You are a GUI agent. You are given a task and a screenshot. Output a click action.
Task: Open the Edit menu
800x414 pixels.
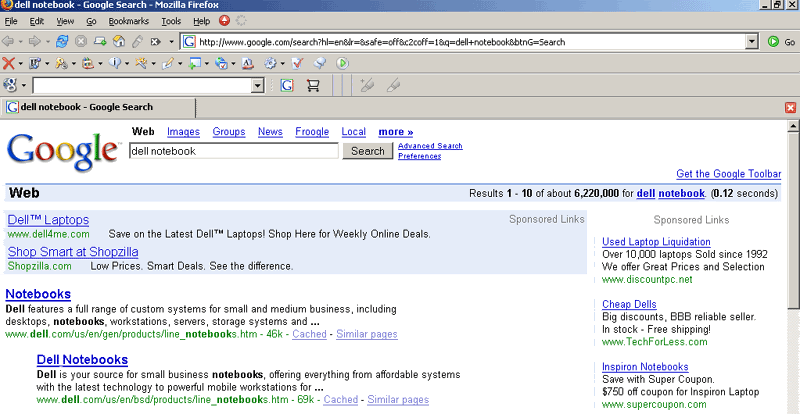[37, 21]
